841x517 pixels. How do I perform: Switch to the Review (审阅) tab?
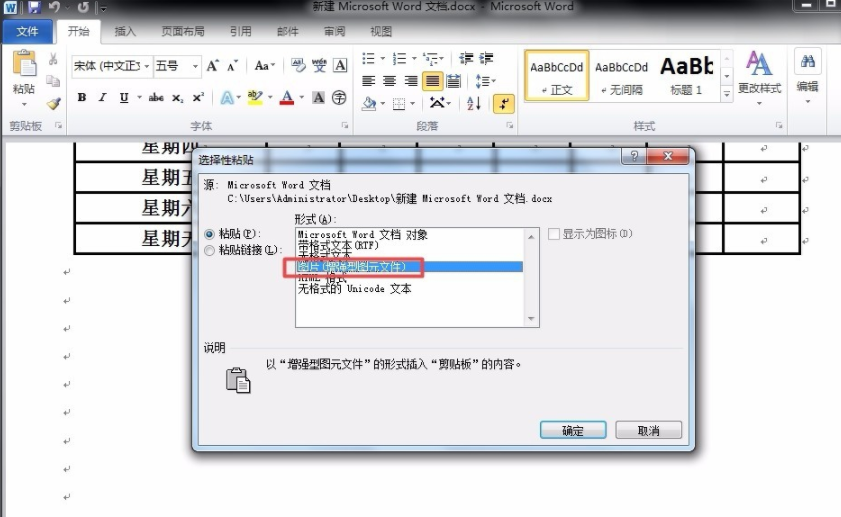[335, 31]
